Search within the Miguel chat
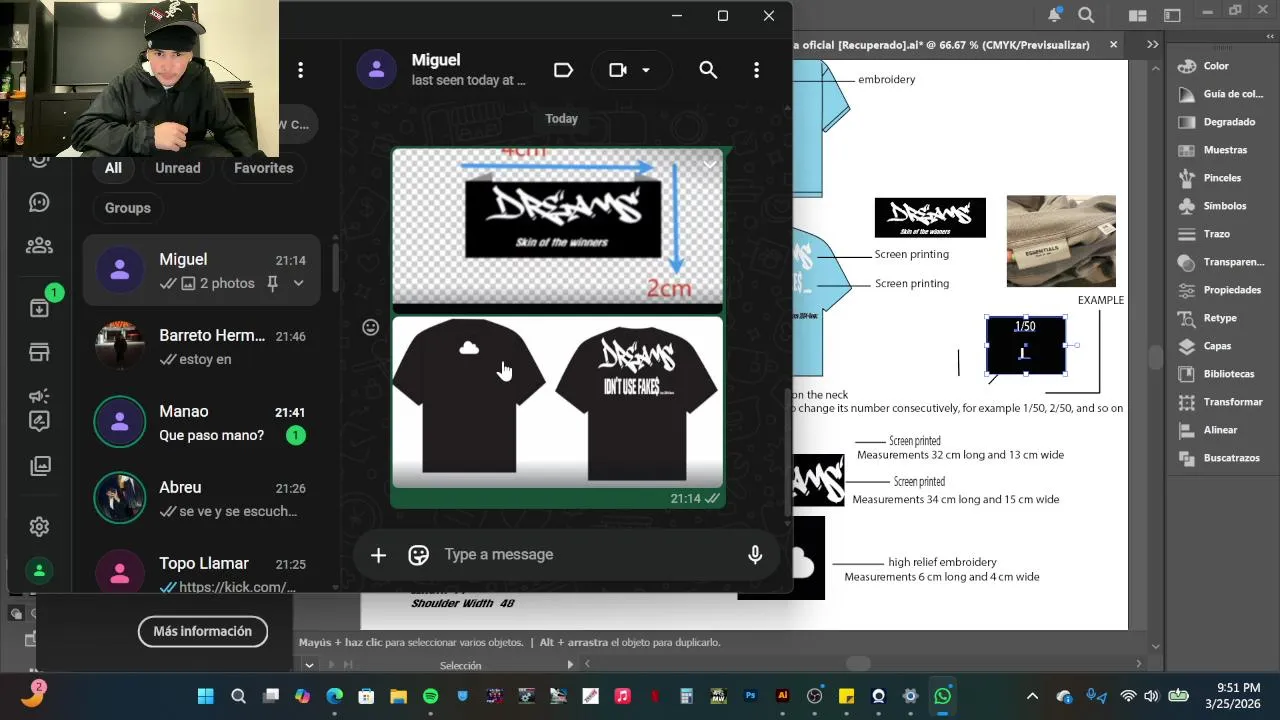This screenshot has width=1280, height=720. (x=708, y=70)
